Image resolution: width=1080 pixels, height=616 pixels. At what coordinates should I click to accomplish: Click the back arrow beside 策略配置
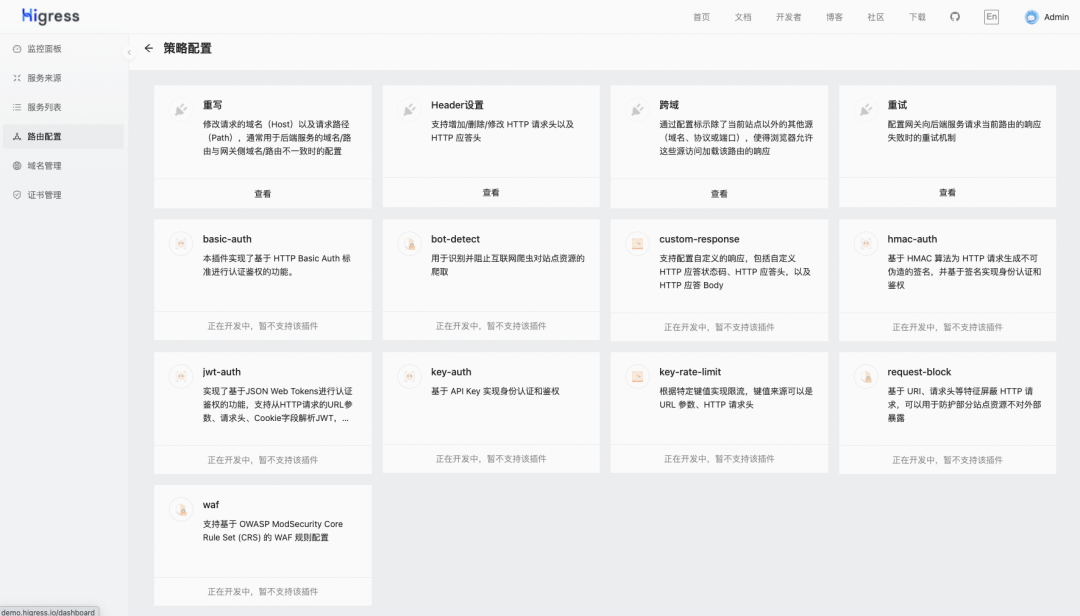coord(149,48)
